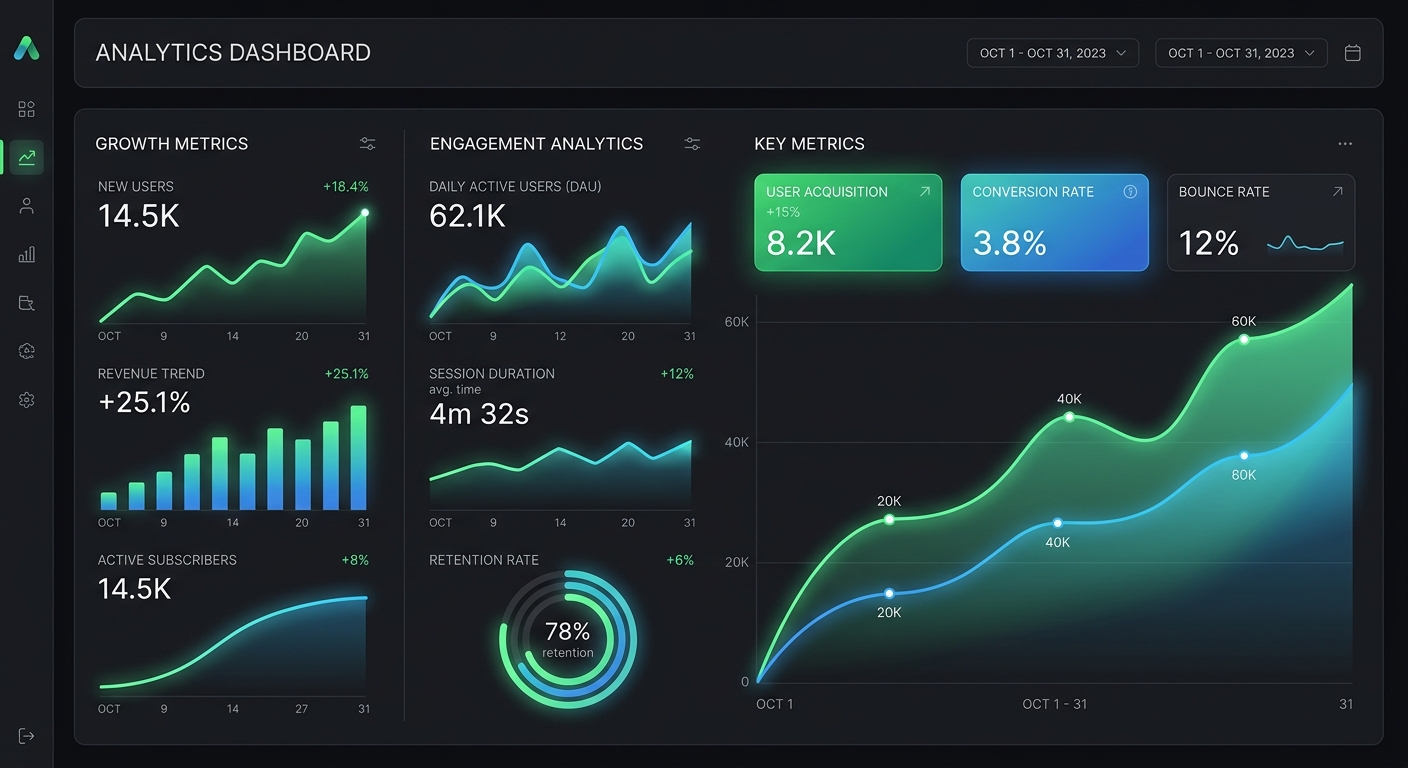Click the info icon on the Conversion Rate card
Screen dimensions: 1408x768
pyautogui.click(x=1130, y=191)
